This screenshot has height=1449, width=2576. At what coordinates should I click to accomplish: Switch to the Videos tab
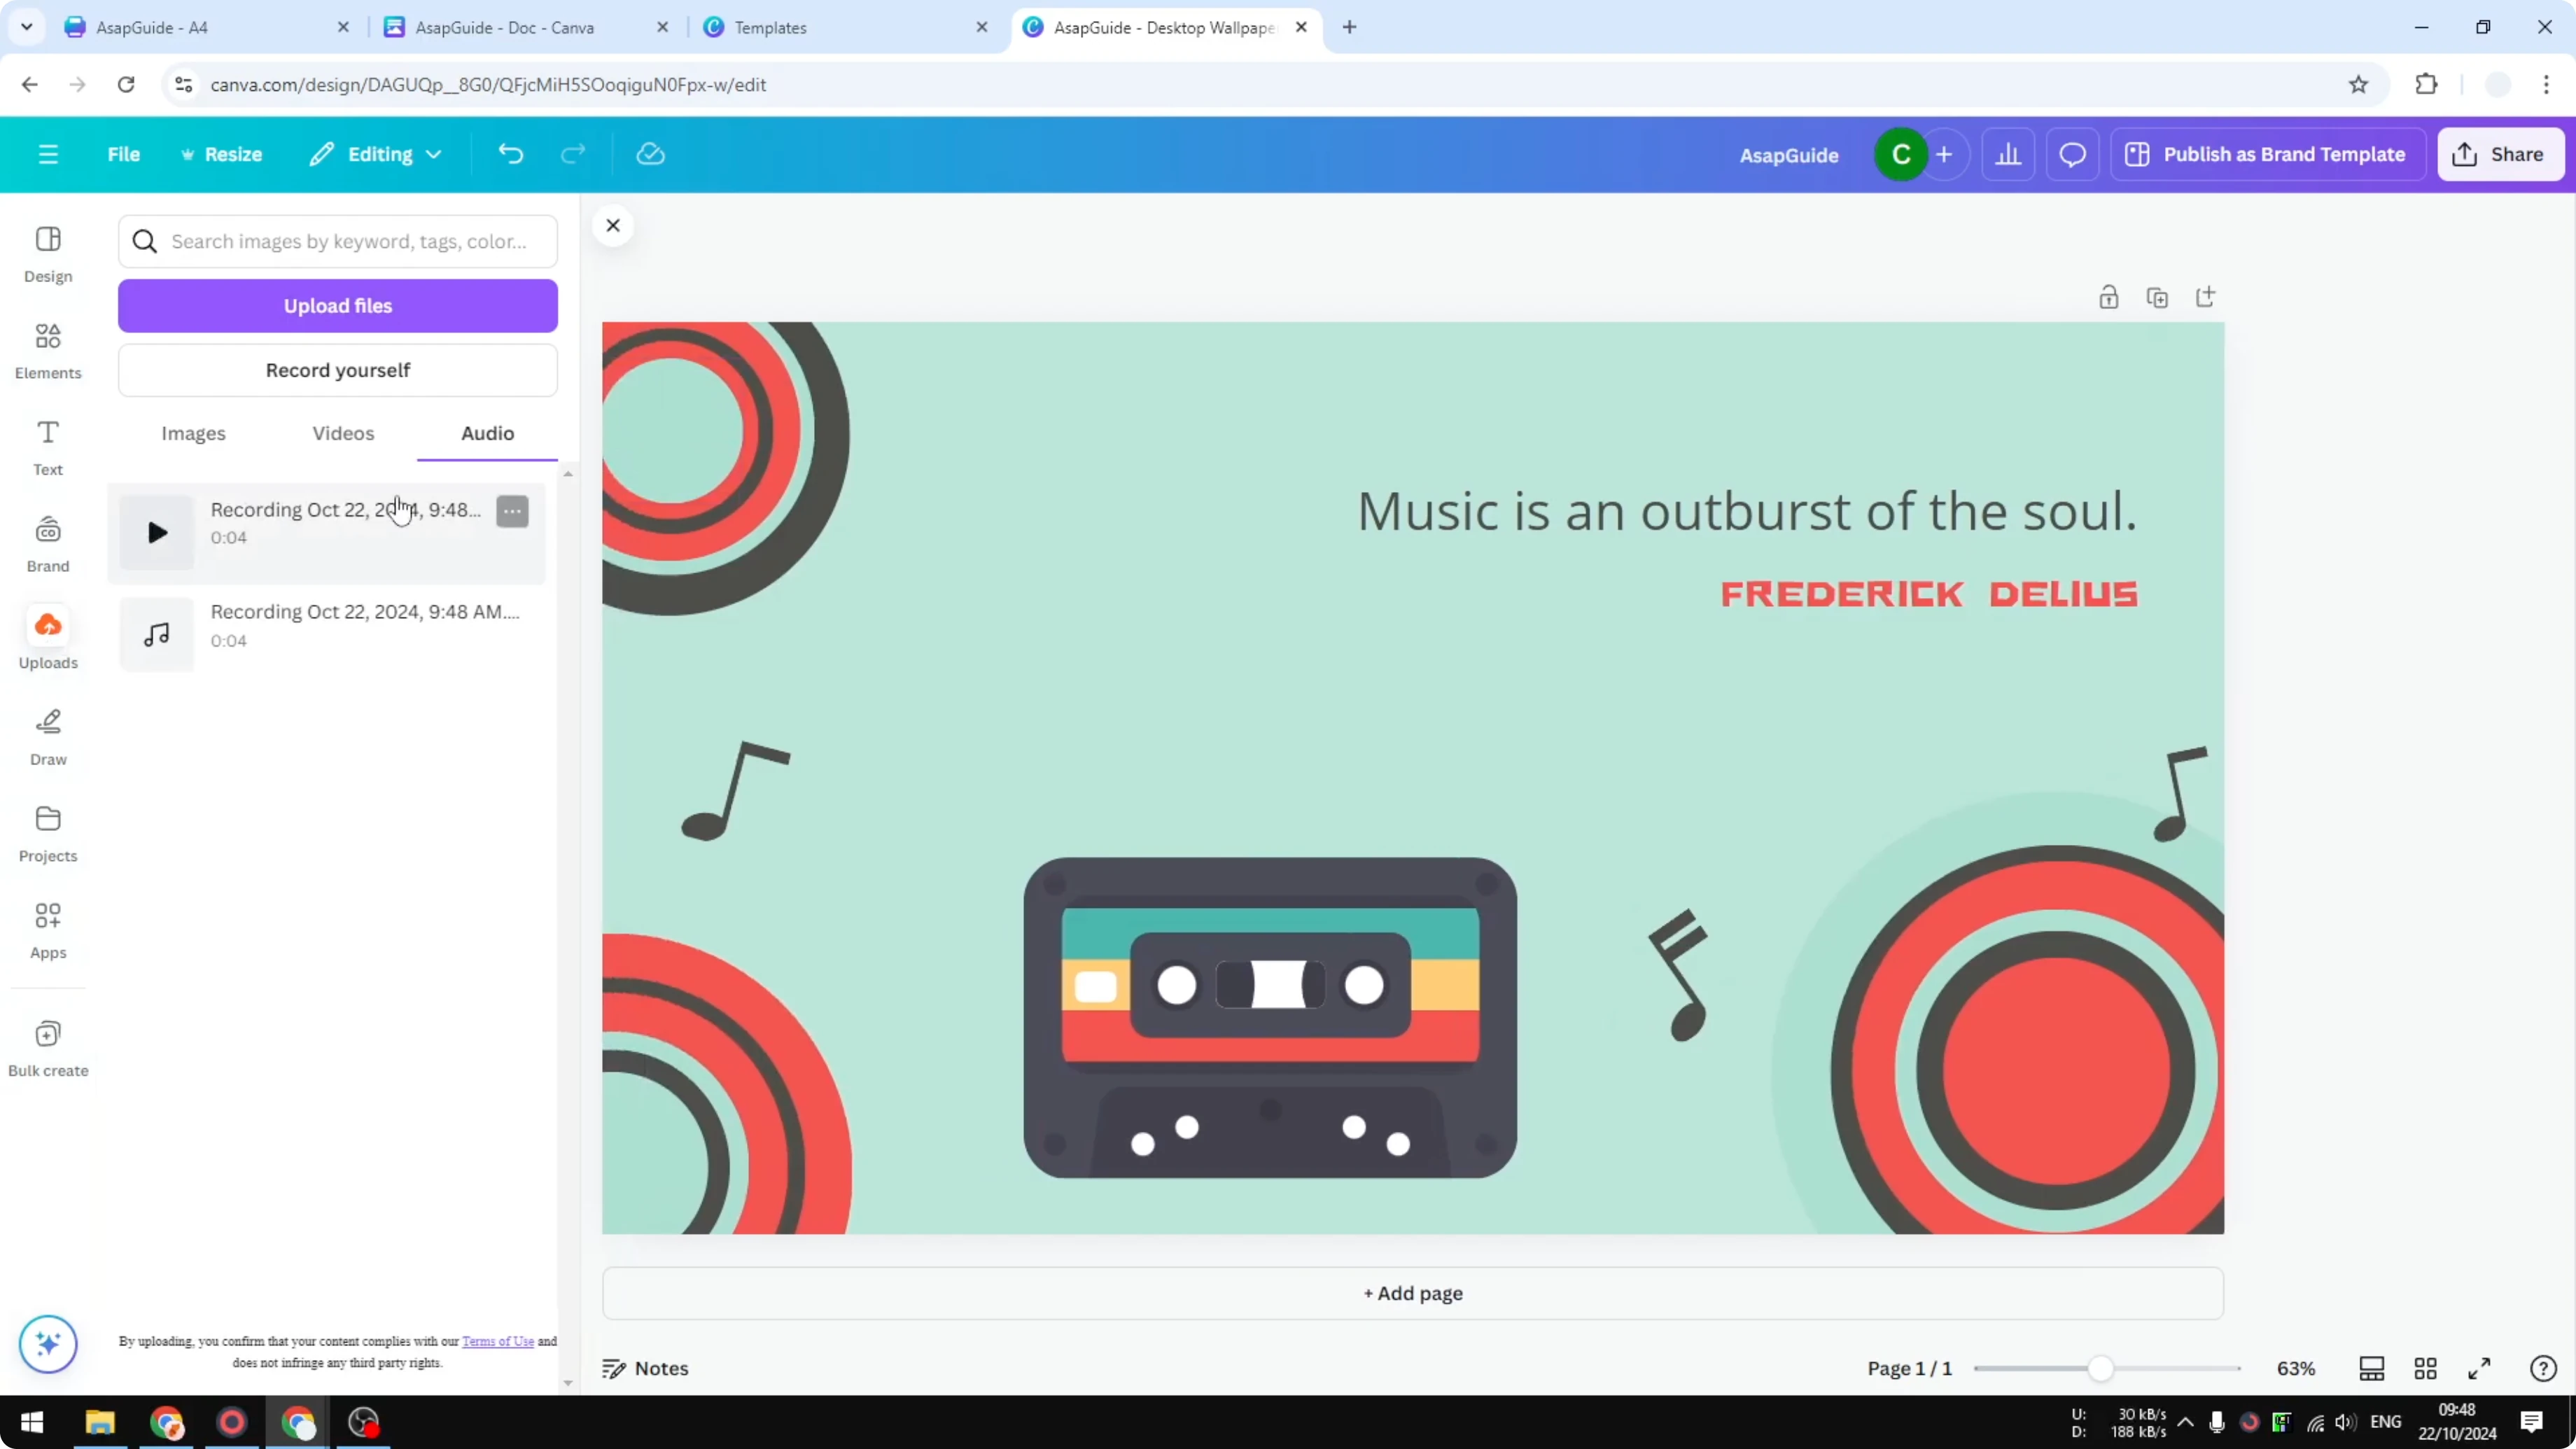pos(342,433)
